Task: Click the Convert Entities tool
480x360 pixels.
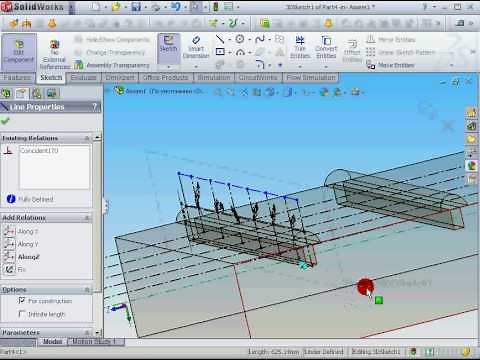Action: [x=326, y=47]
